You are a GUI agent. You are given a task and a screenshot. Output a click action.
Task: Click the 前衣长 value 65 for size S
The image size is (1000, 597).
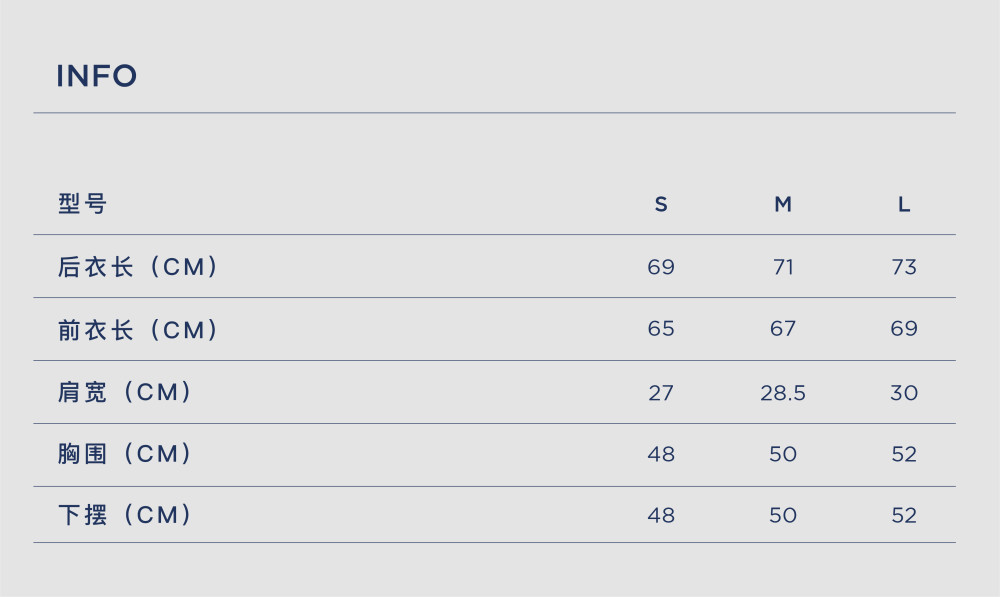661,328
